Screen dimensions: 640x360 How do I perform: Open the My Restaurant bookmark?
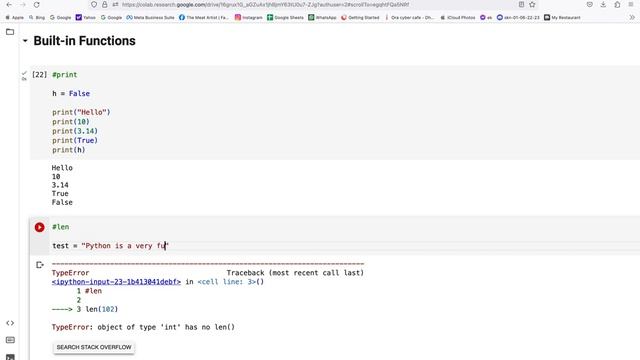[562, 18]
